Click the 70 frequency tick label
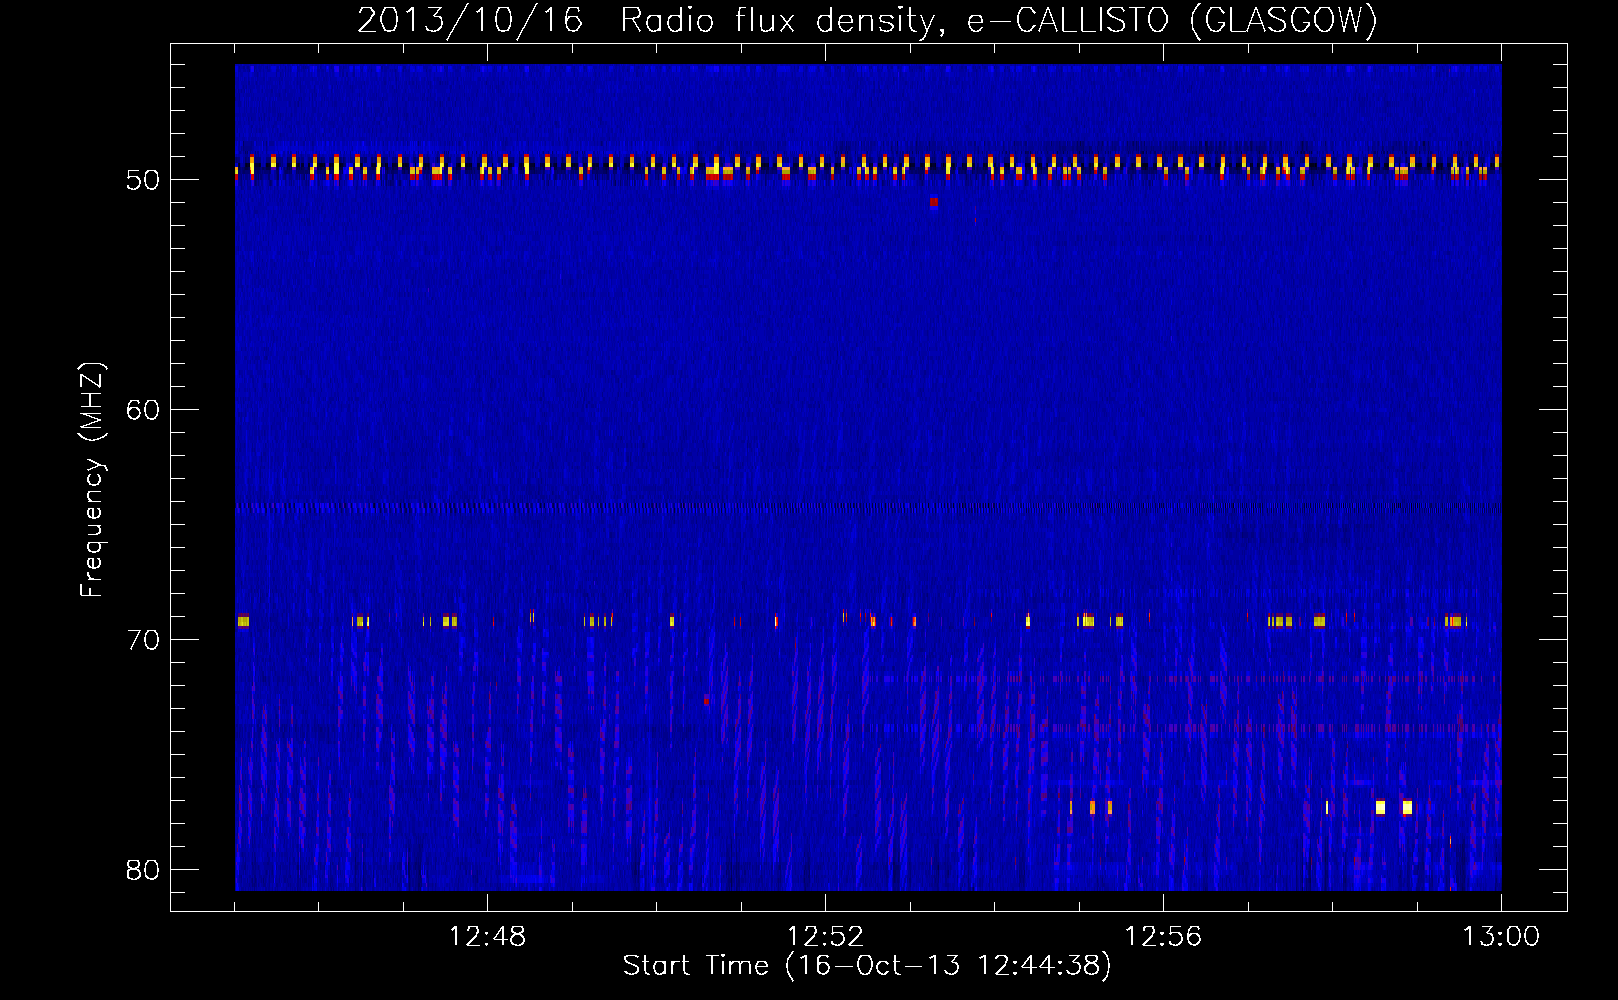Screen dimensions: 1618x1000 tap(143, 640)
